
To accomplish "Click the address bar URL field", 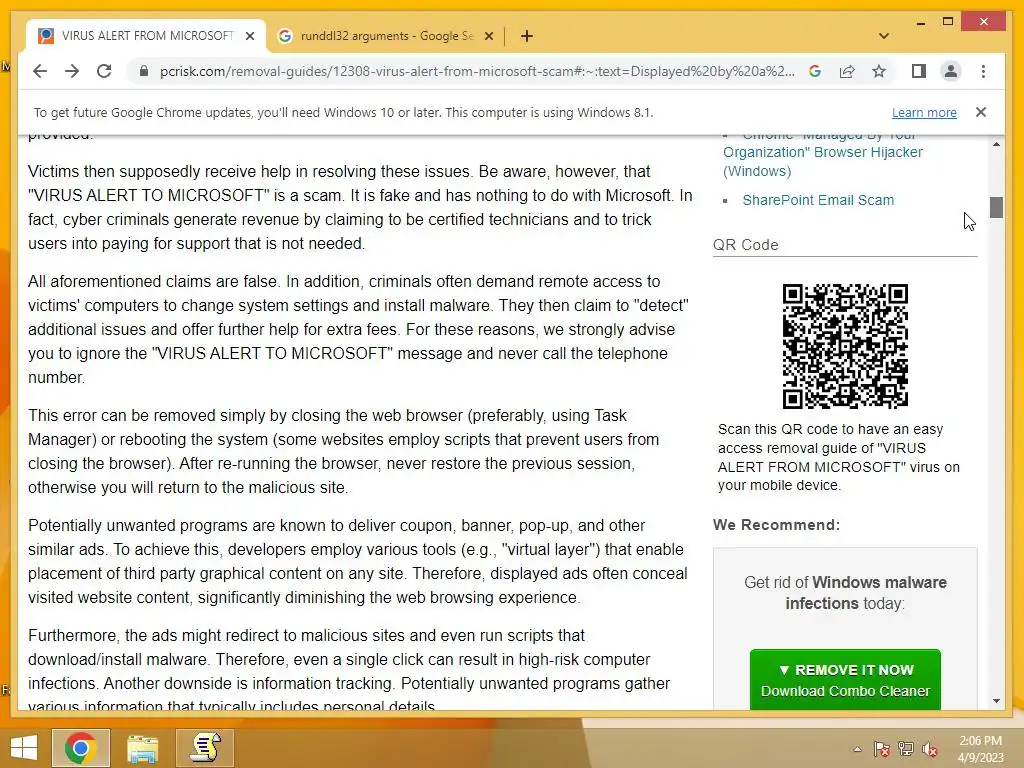I will [477, 71].
